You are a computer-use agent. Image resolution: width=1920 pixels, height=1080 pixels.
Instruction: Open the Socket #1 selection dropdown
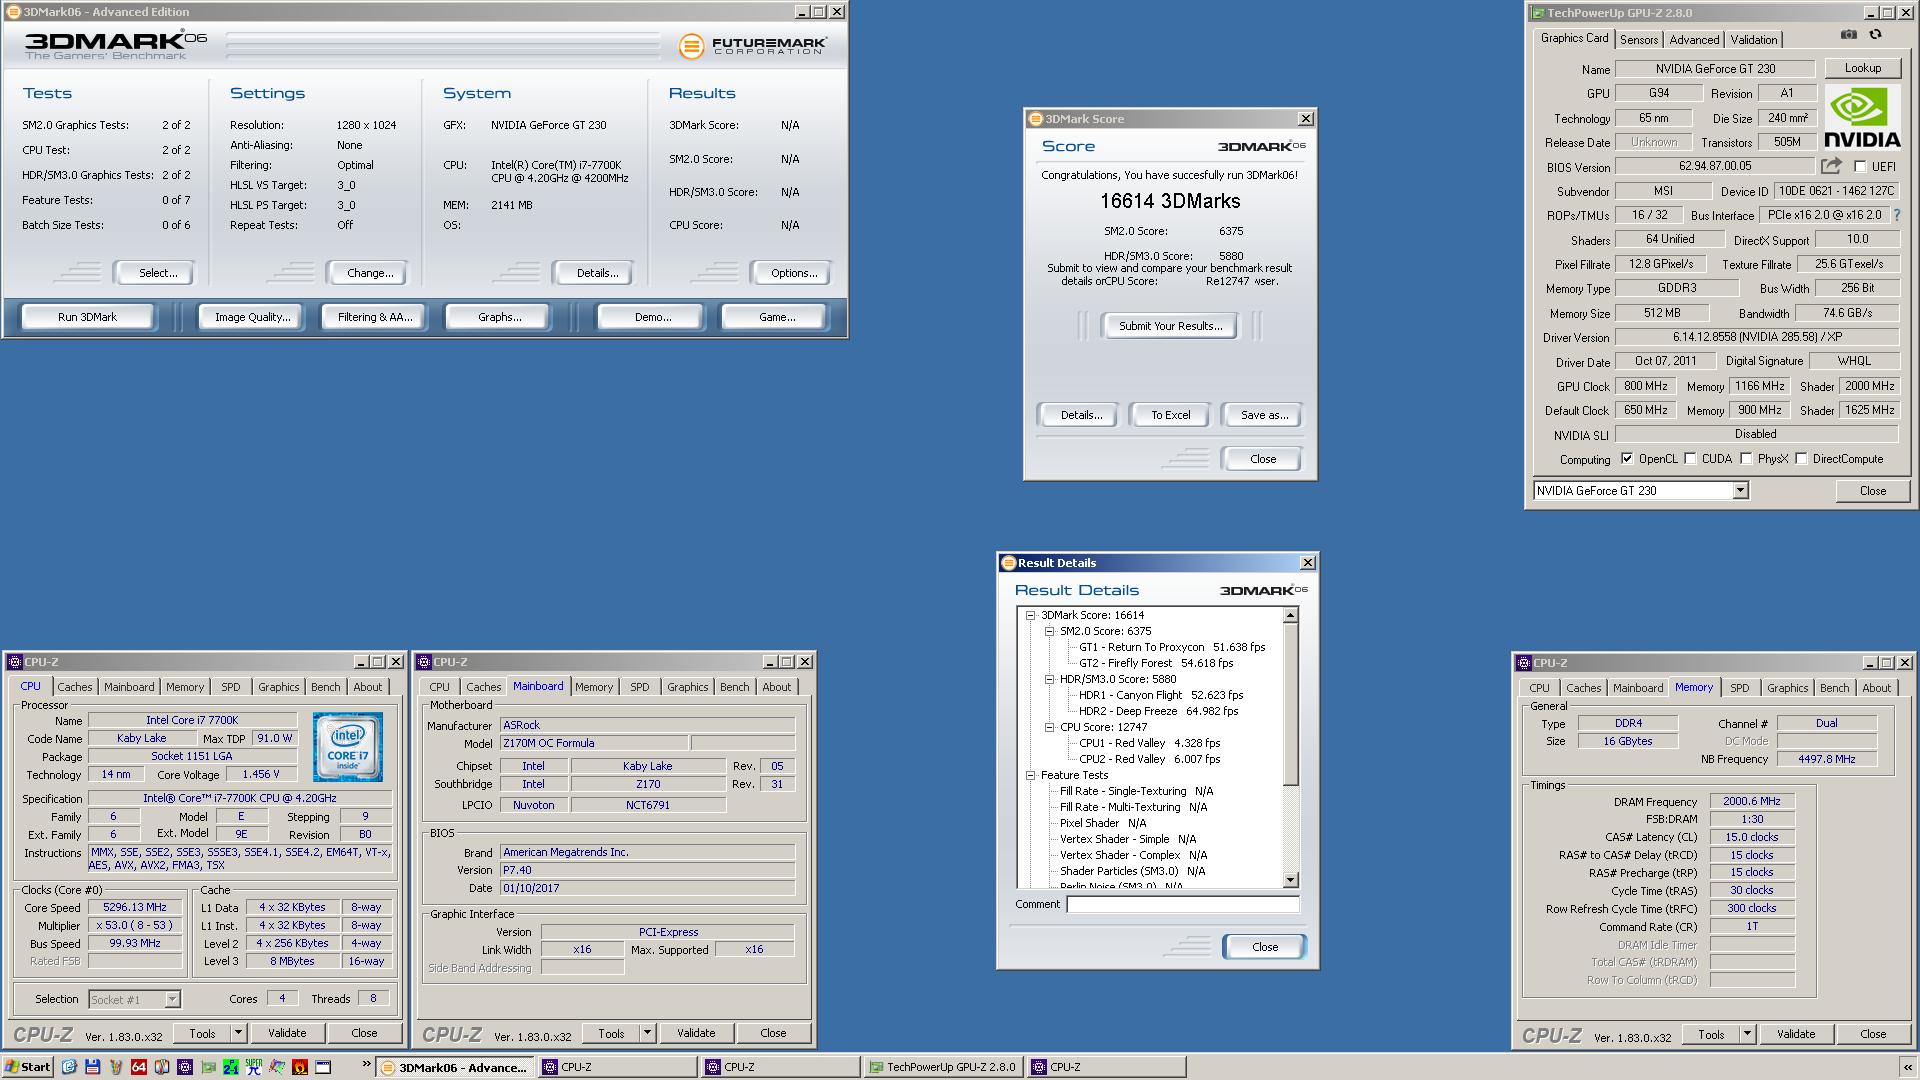click(172, 999)
